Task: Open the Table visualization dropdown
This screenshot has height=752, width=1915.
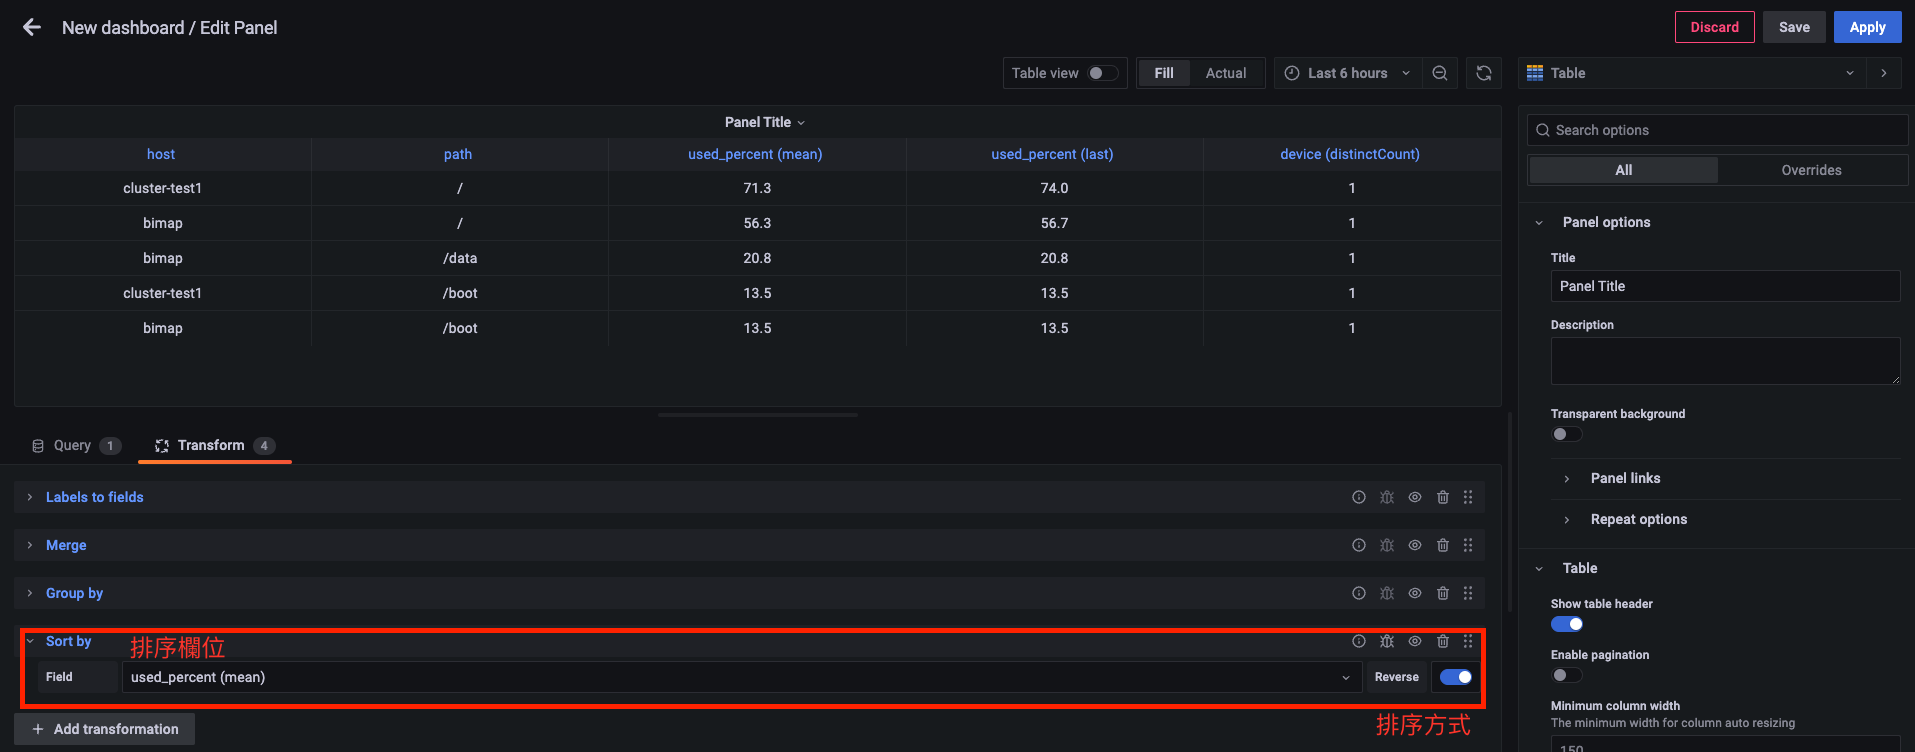Action: (x=1692, y=73)
